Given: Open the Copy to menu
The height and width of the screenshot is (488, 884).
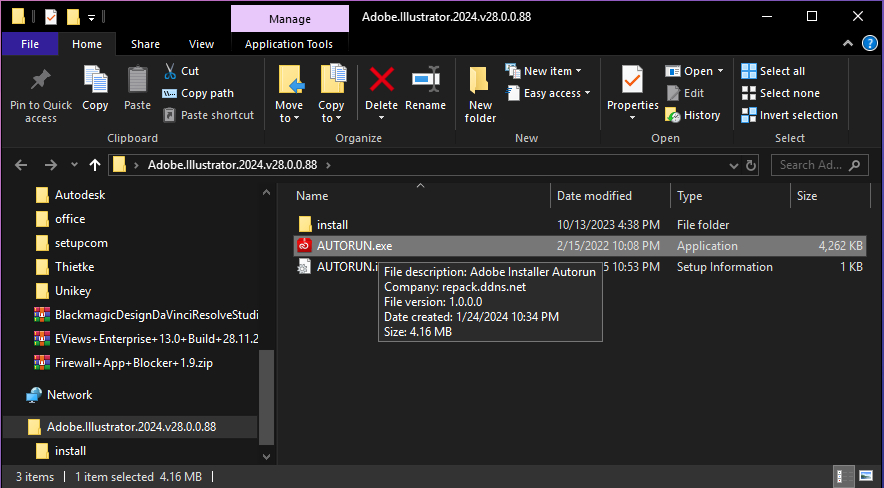Looking at the screenshot, I should (x=331, y=94).
